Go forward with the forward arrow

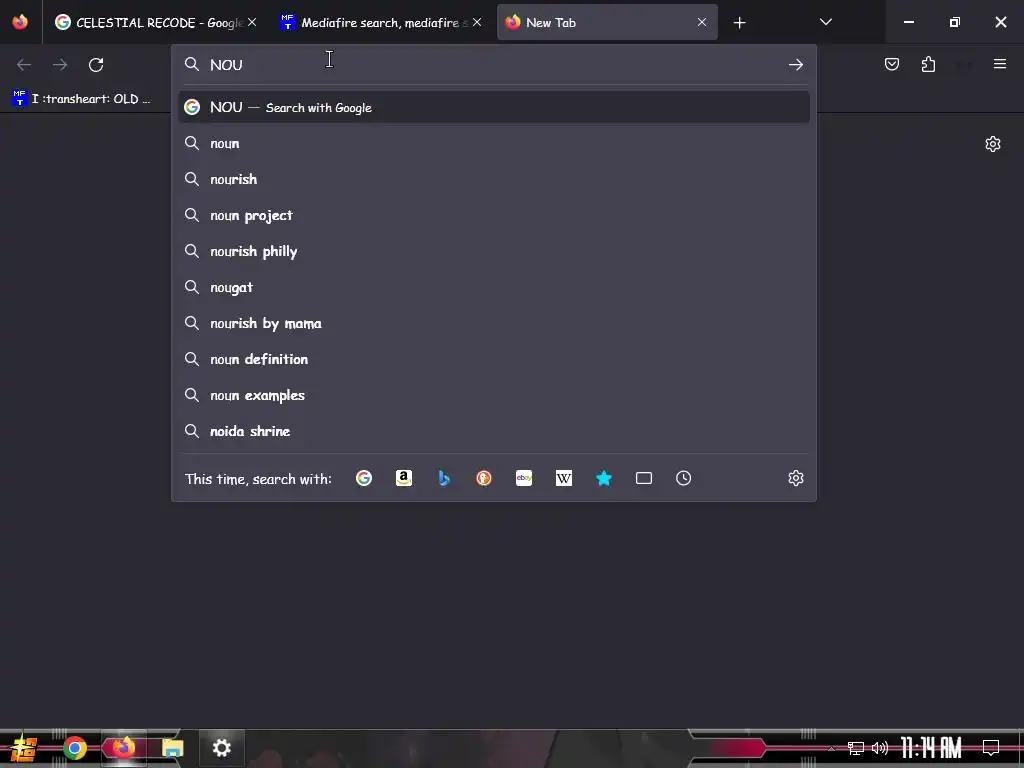[x=60, y=65]
